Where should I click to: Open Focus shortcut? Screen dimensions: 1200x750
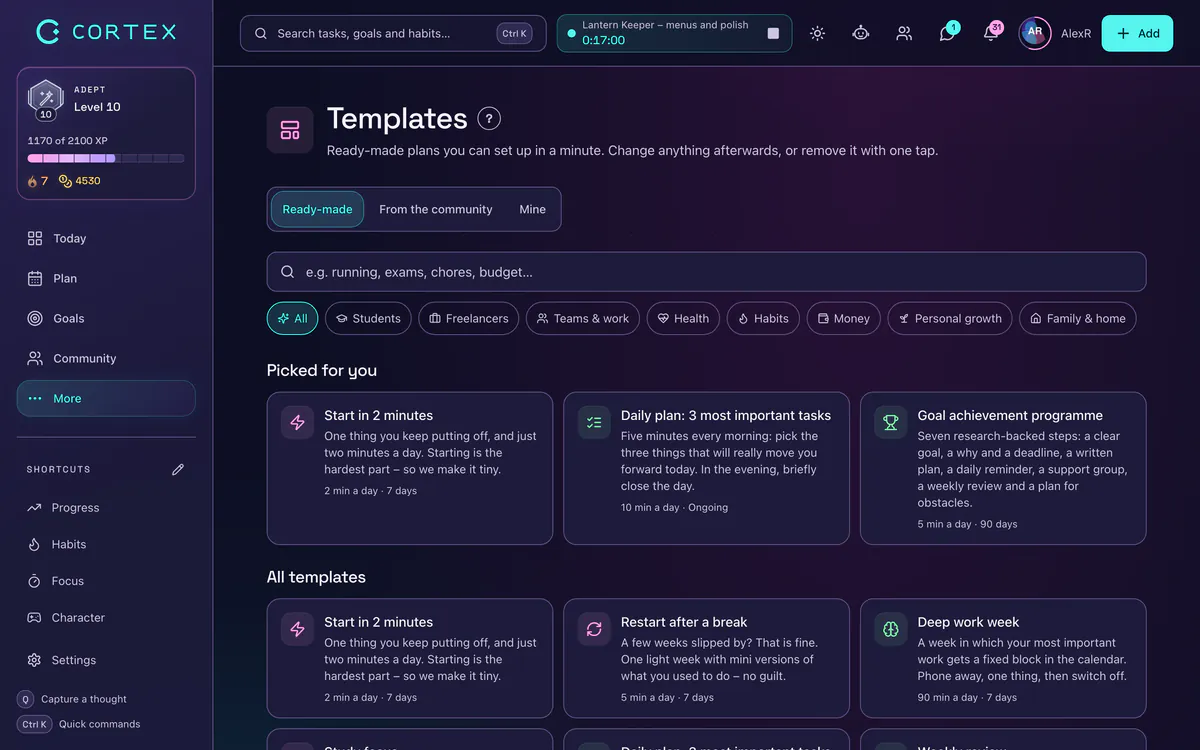point(106,581)
